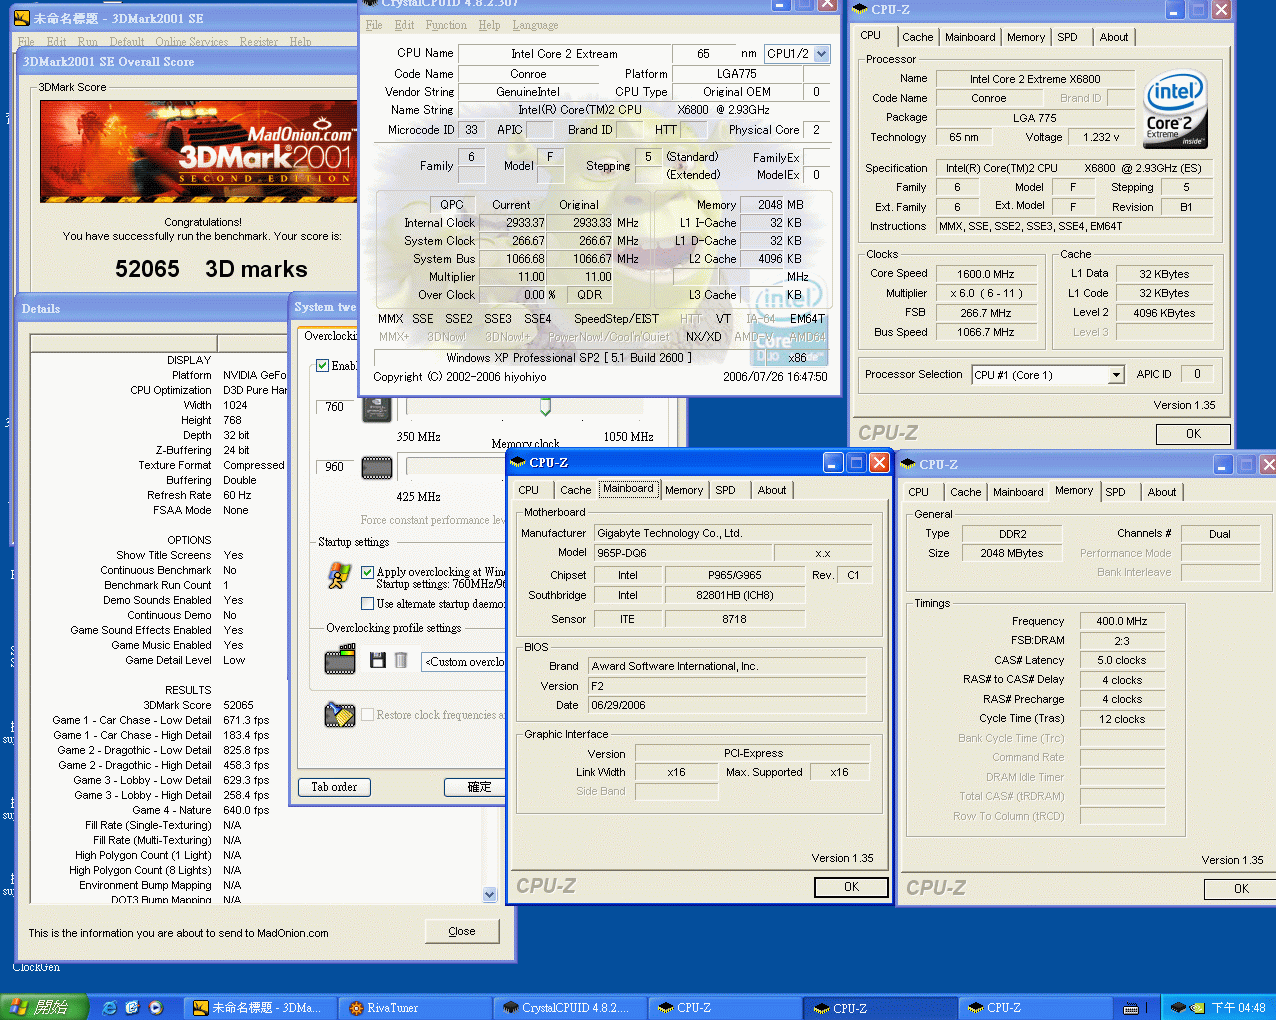This screenshot has width=1276, height=1020.
Task: Open the Language menu in CrystalCPUID
Action: pos(535,25)
